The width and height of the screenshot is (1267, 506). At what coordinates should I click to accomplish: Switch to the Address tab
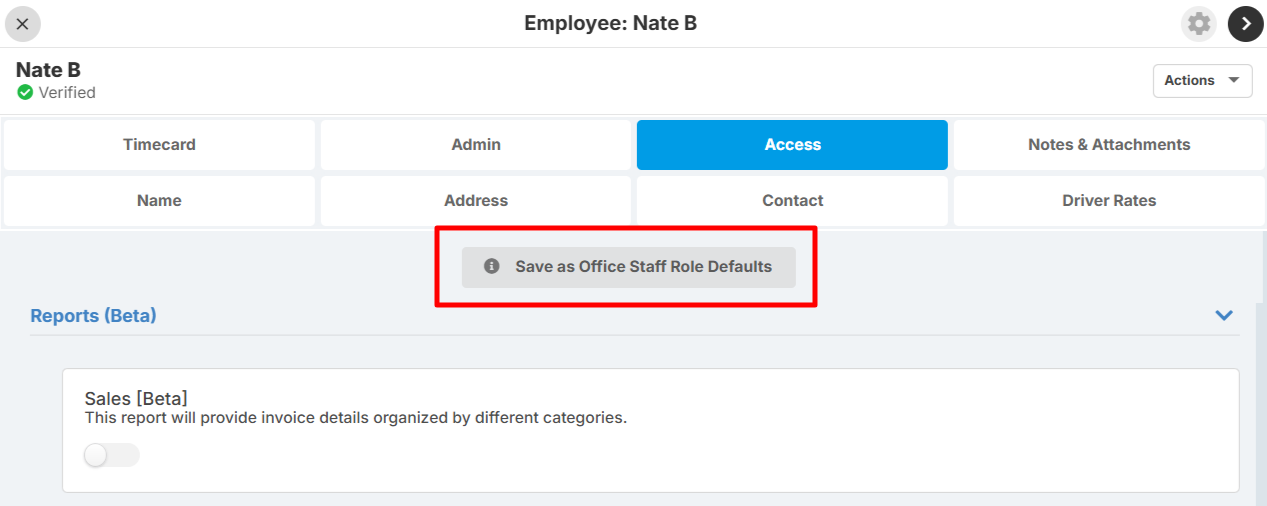pos(476,201)
